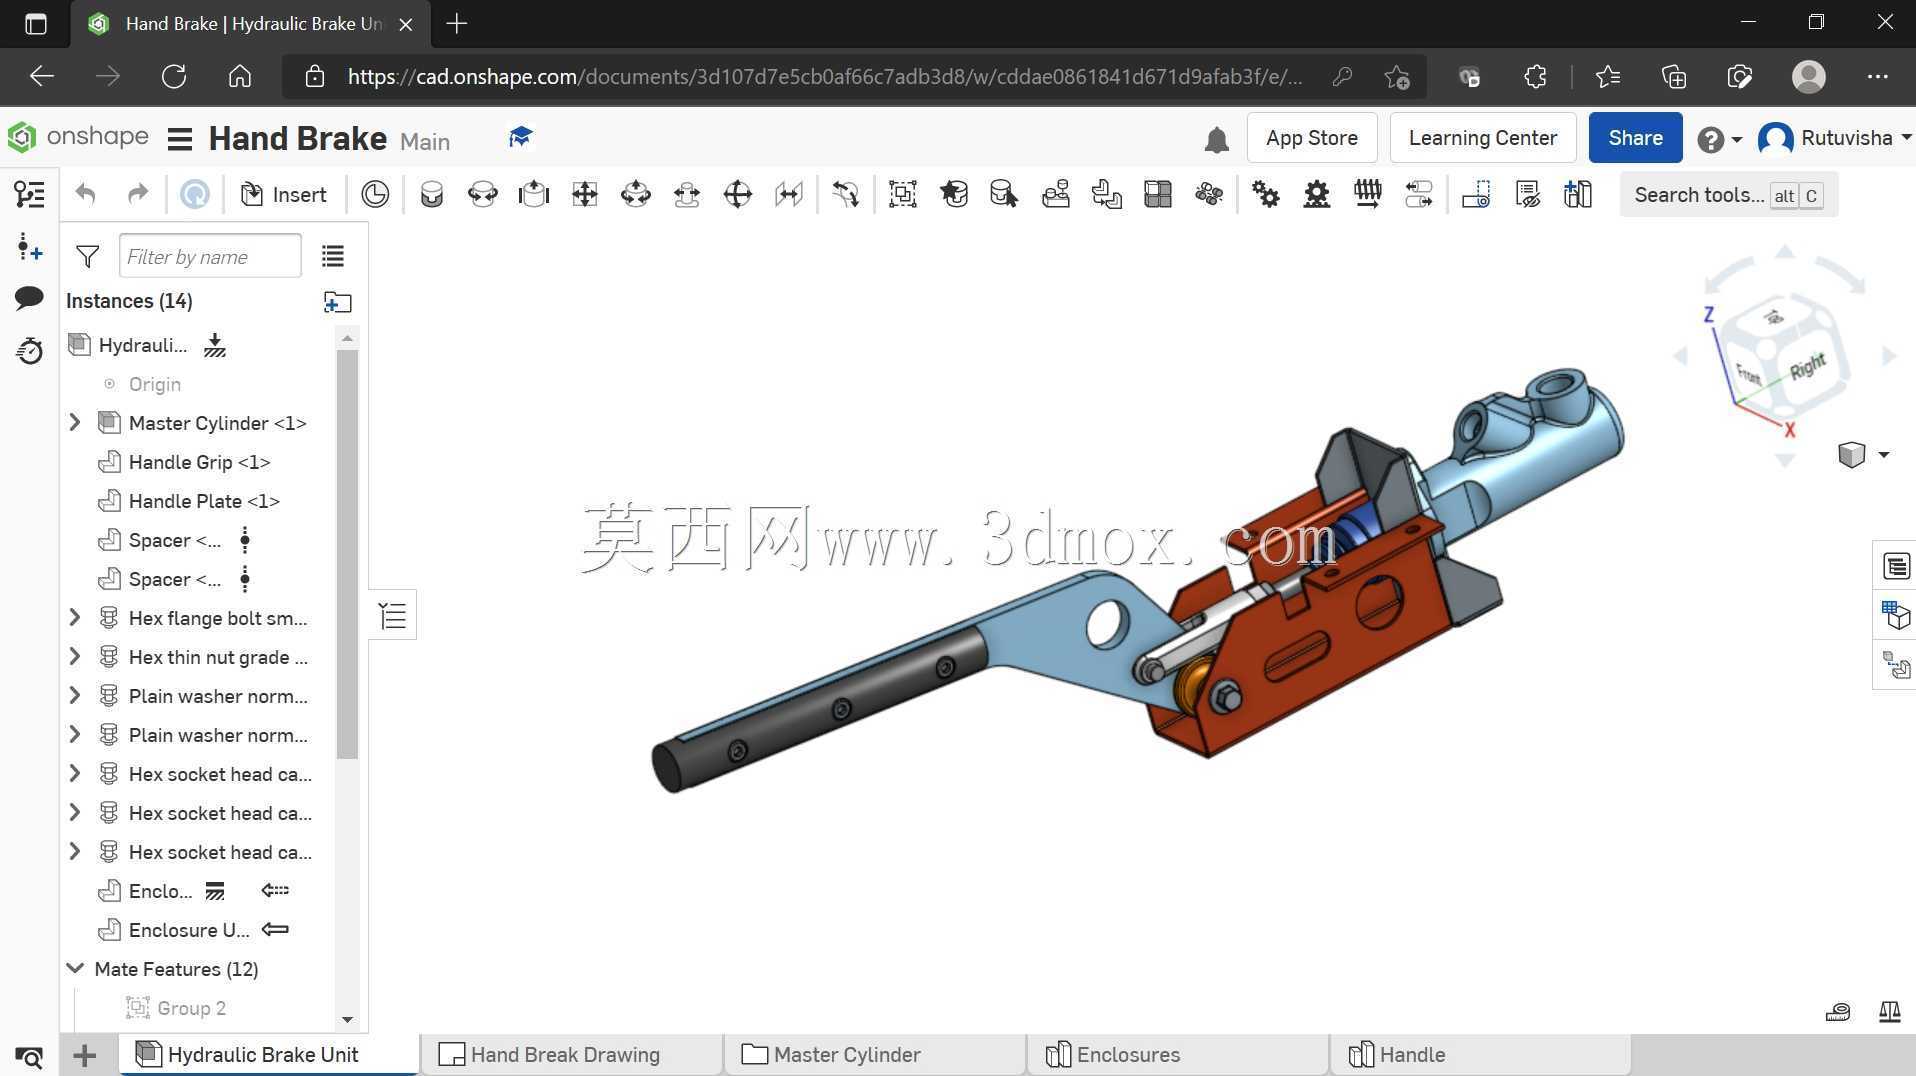The image size is (1916, 1076).
Task: Open the Learning Center
Action: tap(1483, 138)
